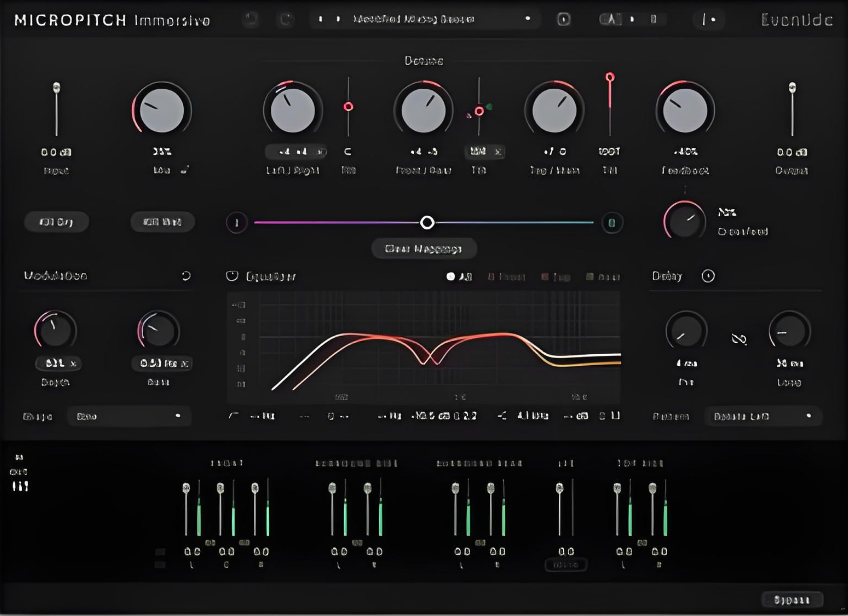Select the Top option in the Equalizer
The image size is (848, 616).
(555, 276)
